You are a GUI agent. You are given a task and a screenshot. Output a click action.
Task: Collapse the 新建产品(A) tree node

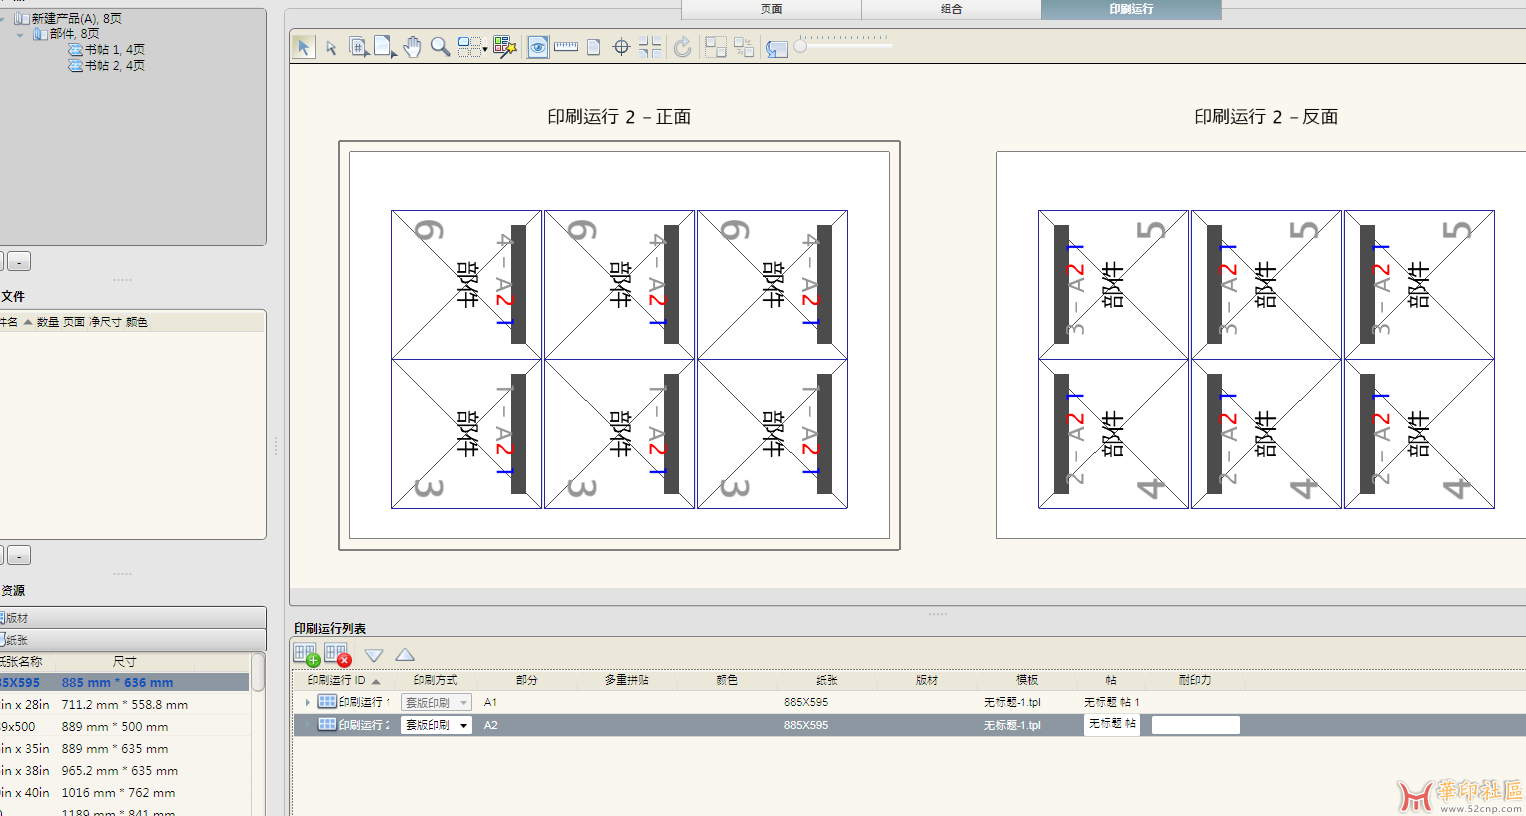[x=3, y=19]
